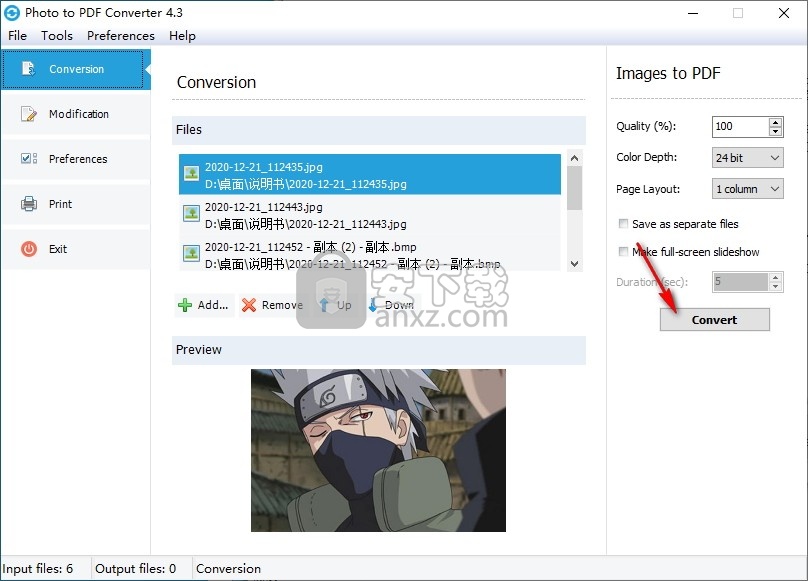Image resolution: width=808 pixels, height=581 pixels.
Task: Click 'Output files: 0' in status bar
Action: point(136,569)
